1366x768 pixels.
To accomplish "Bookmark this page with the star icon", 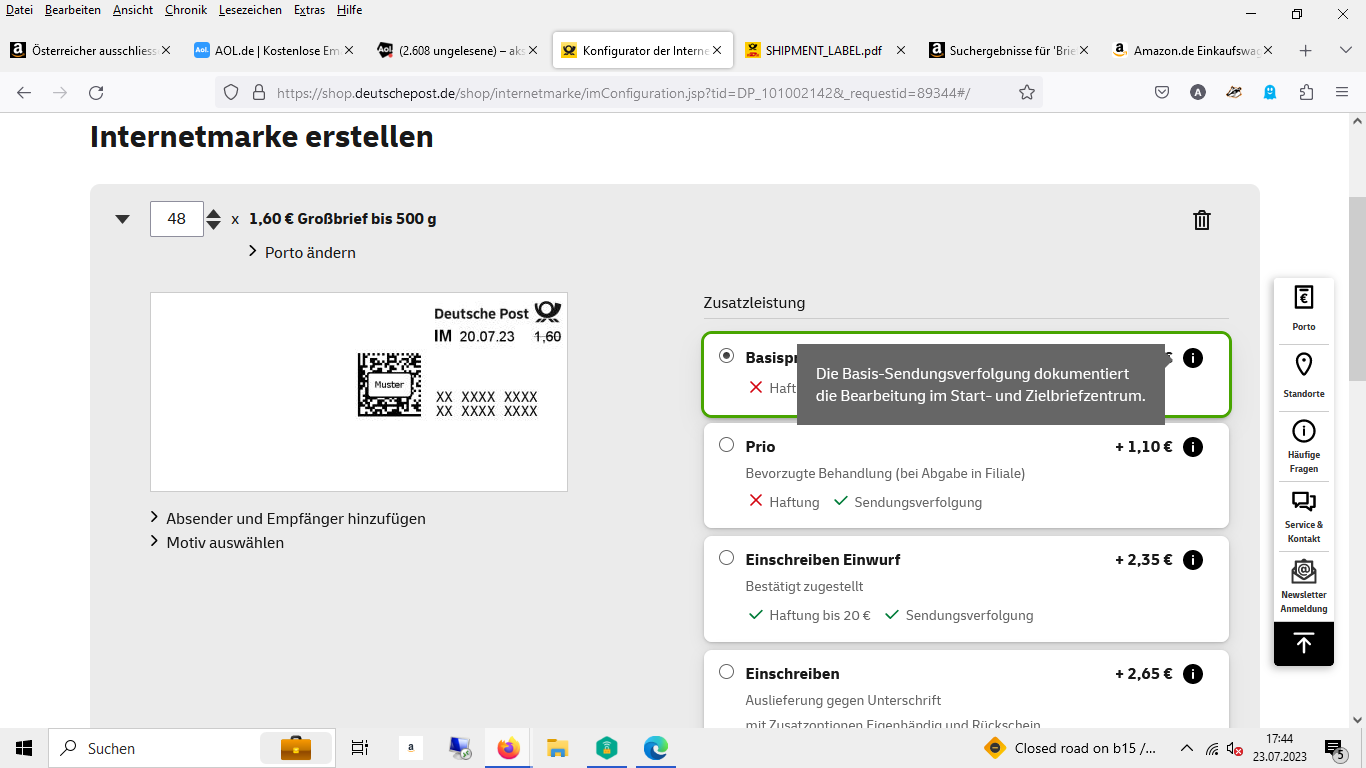I will point(1027,92).
